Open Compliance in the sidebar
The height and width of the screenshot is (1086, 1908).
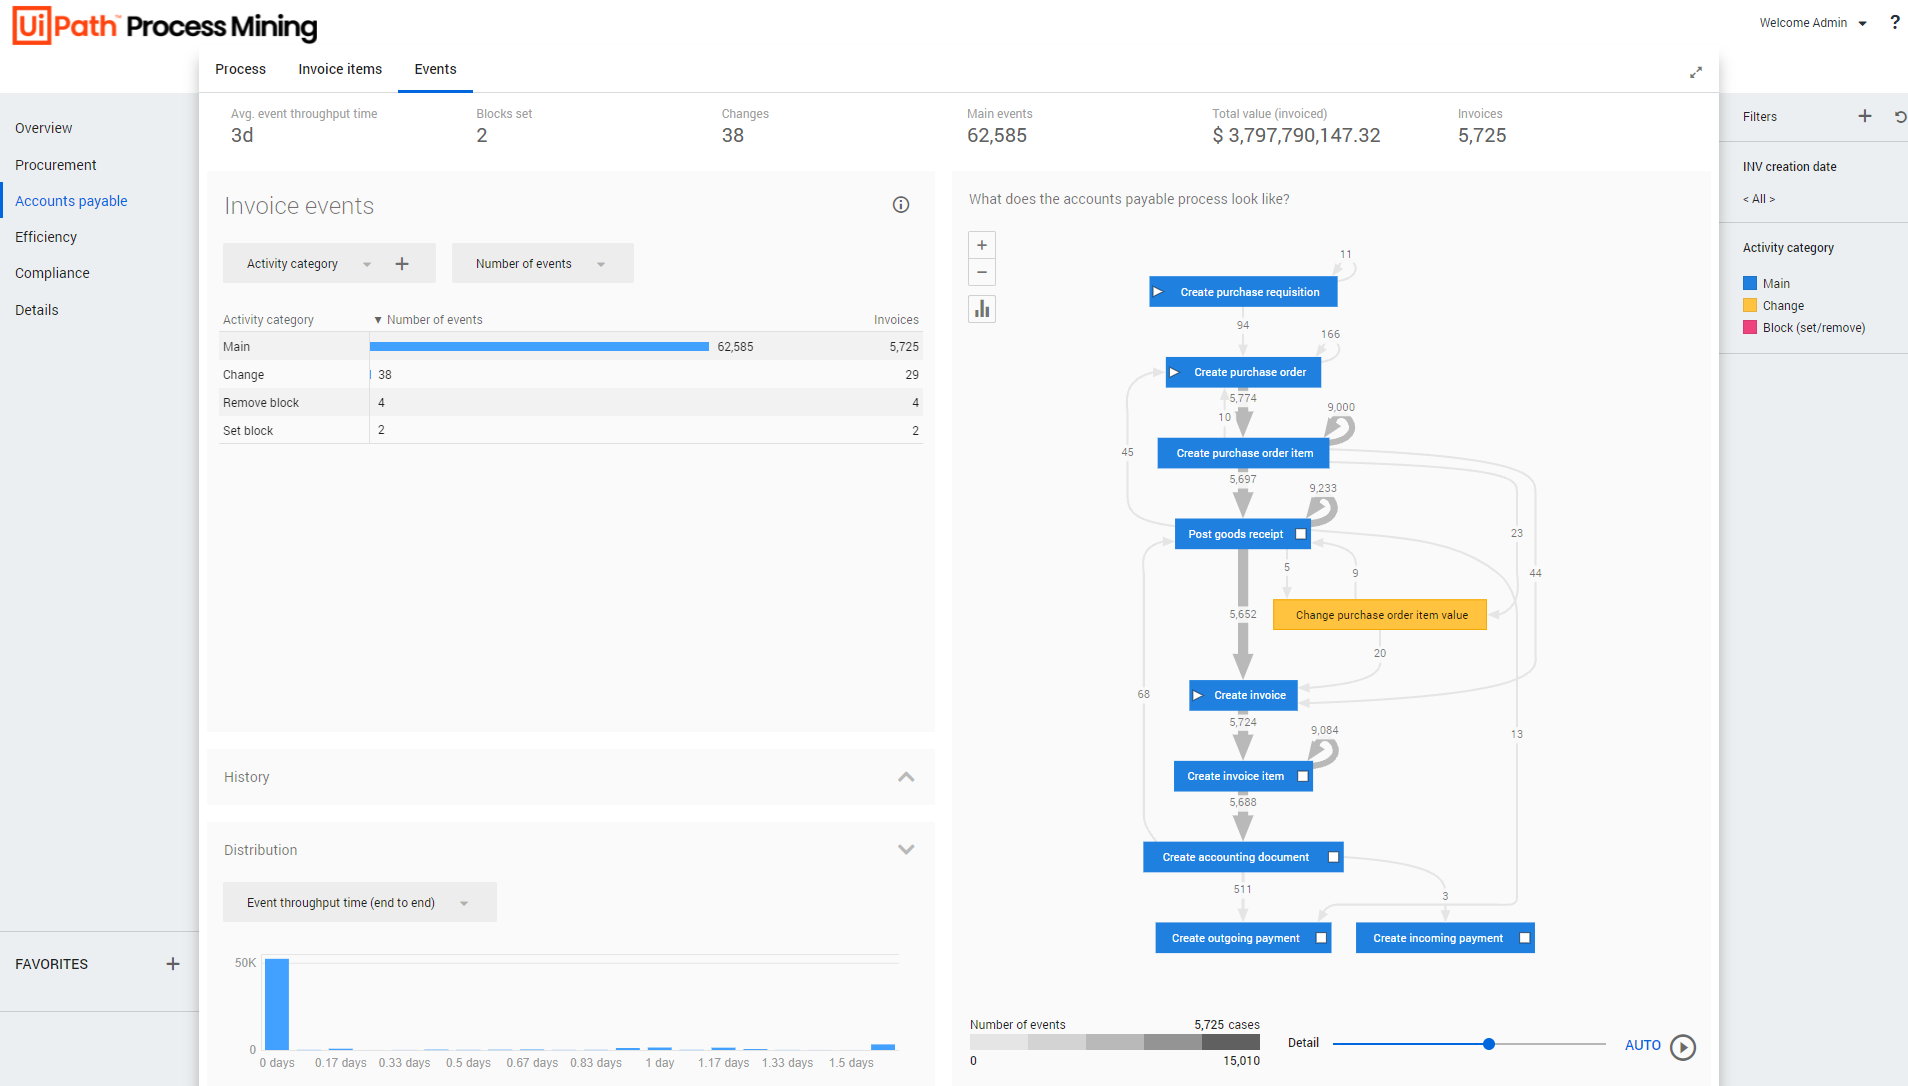pos(52,273)
